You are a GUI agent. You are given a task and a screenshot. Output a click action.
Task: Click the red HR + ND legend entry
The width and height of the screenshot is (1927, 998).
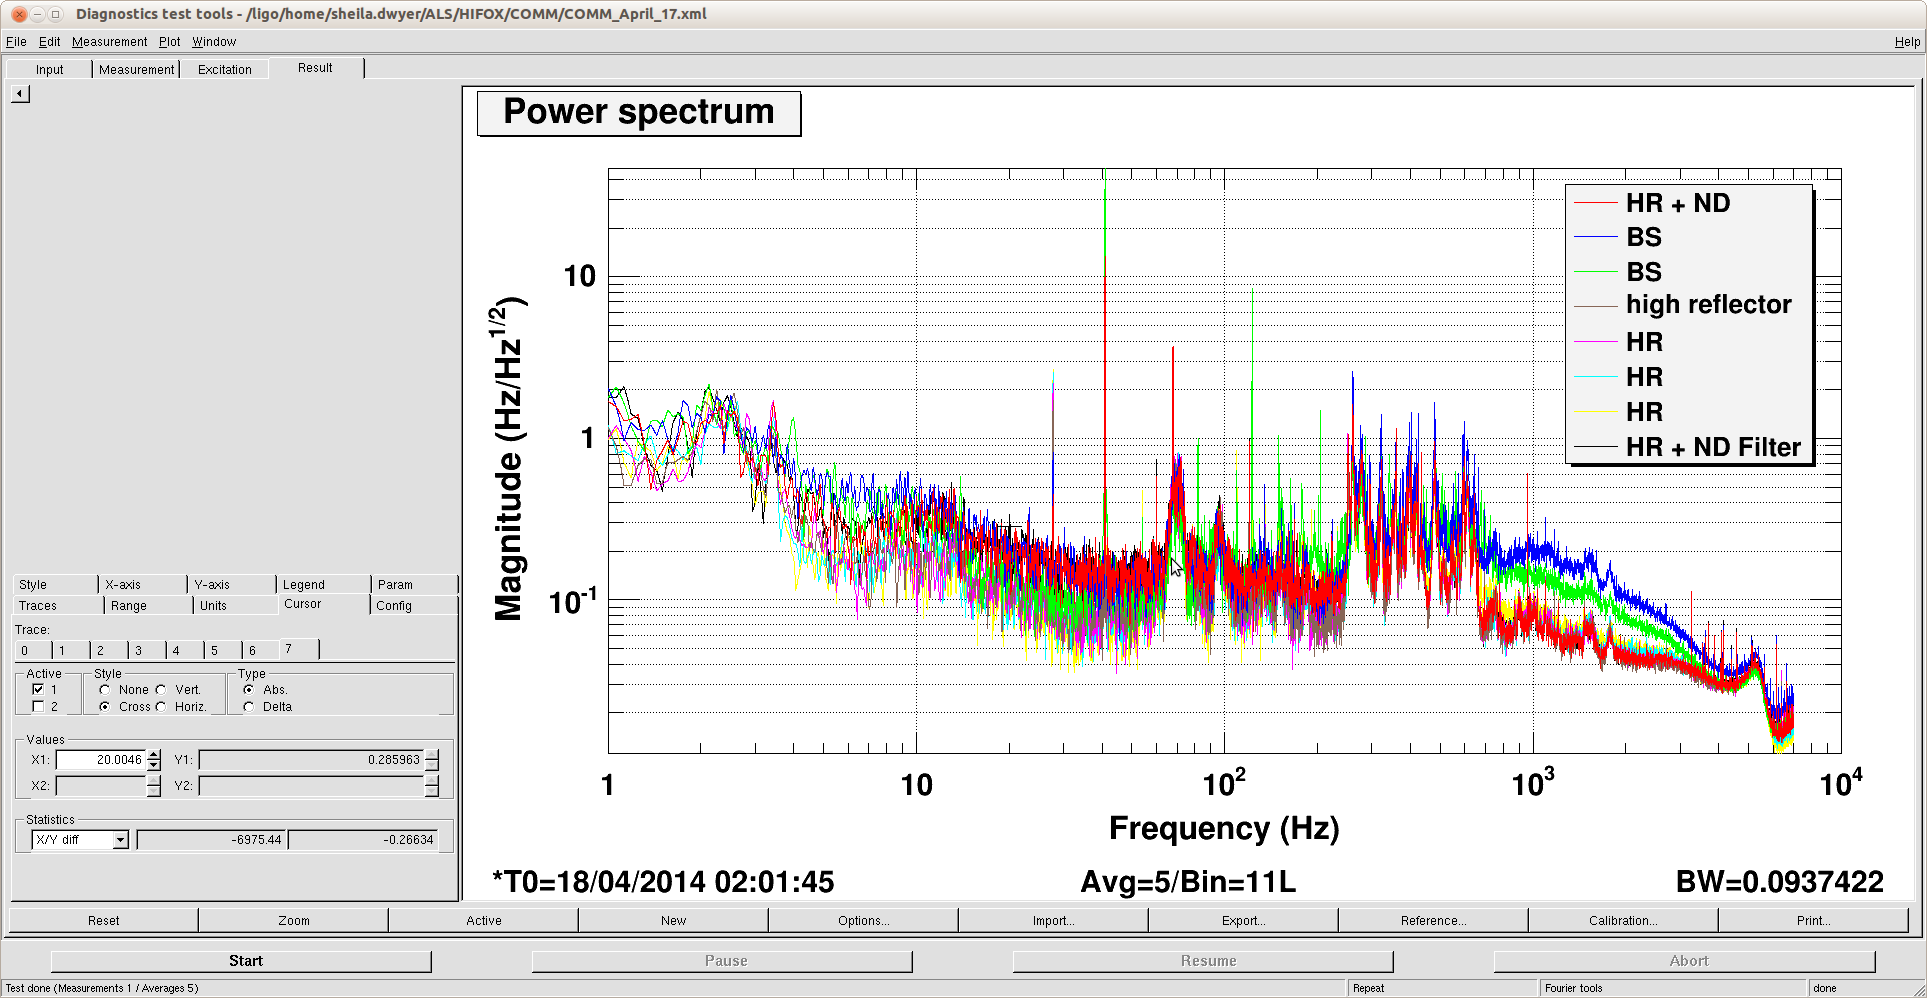pyautogui.click(x=1652, y=203)
